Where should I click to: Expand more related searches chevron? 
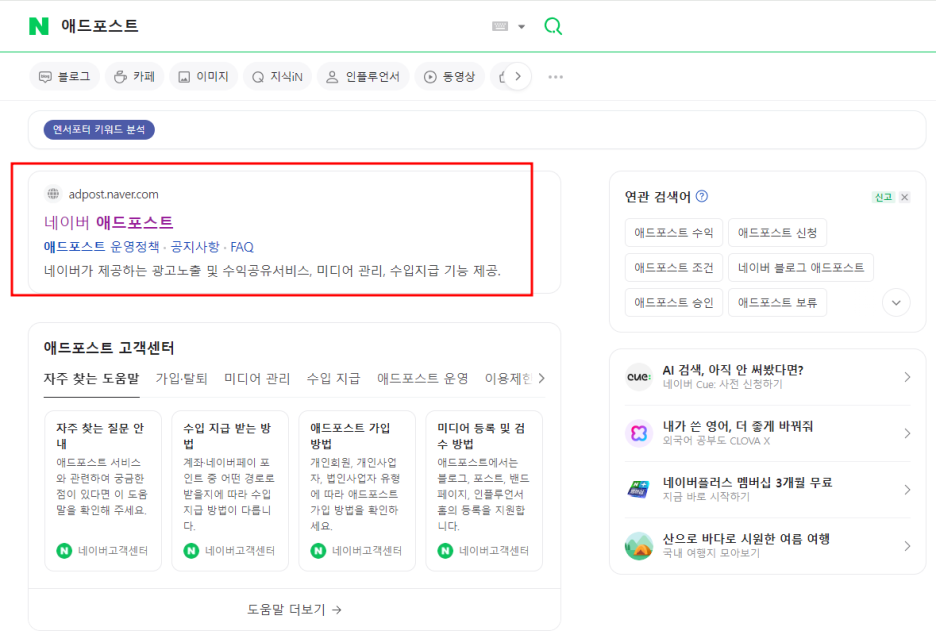(x=896, y=302)
